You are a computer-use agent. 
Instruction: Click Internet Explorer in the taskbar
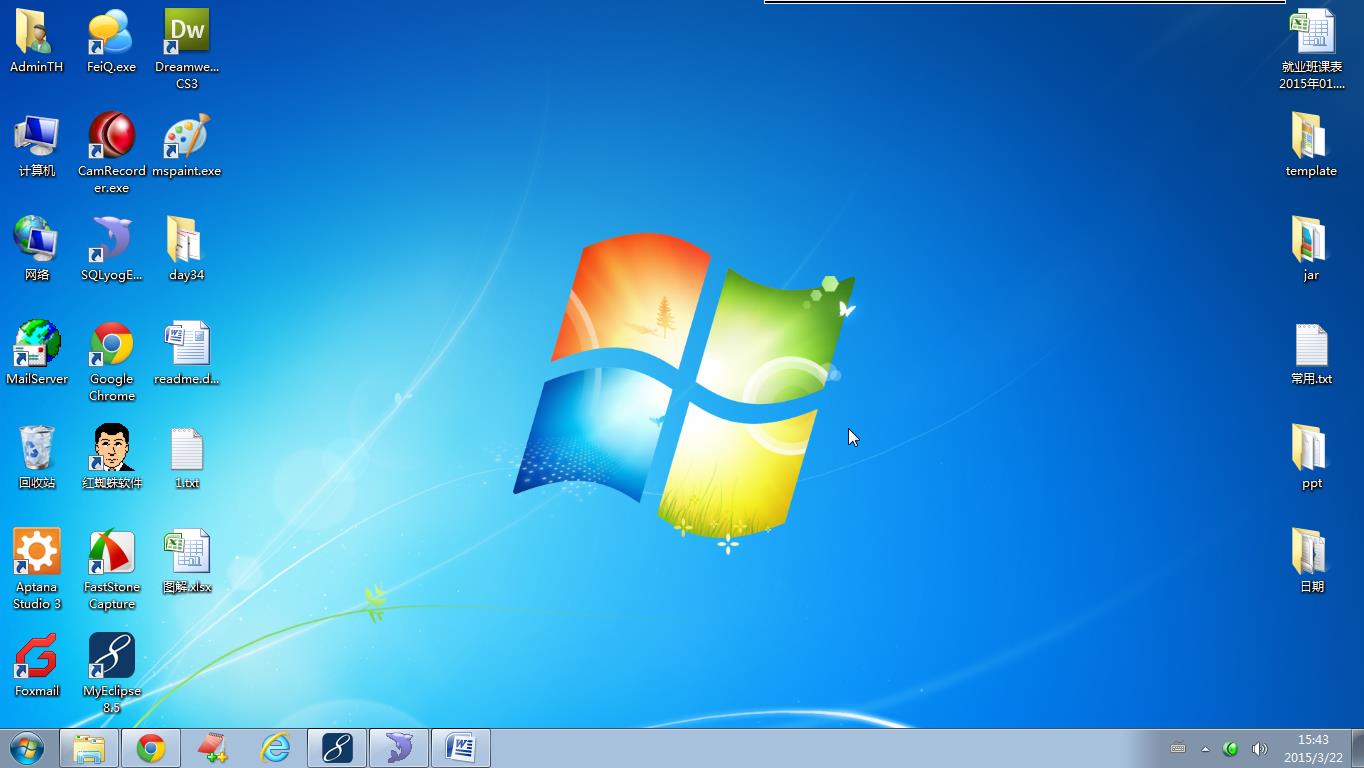pos(275,748)
